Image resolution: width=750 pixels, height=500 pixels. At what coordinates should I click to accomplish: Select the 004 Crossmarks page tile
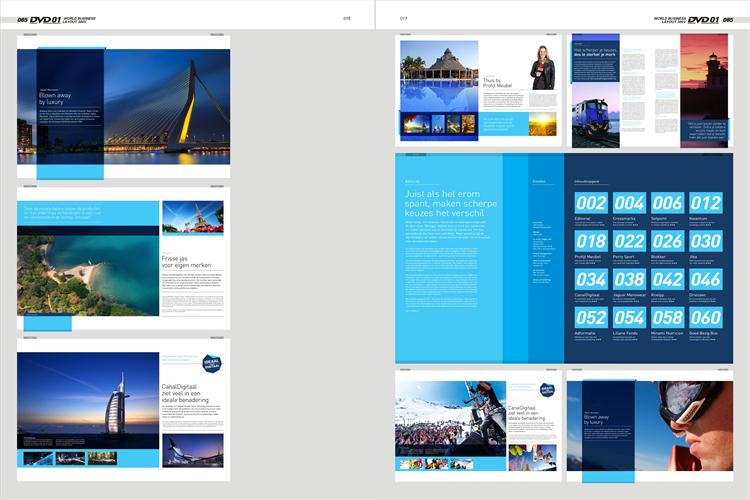629,204
